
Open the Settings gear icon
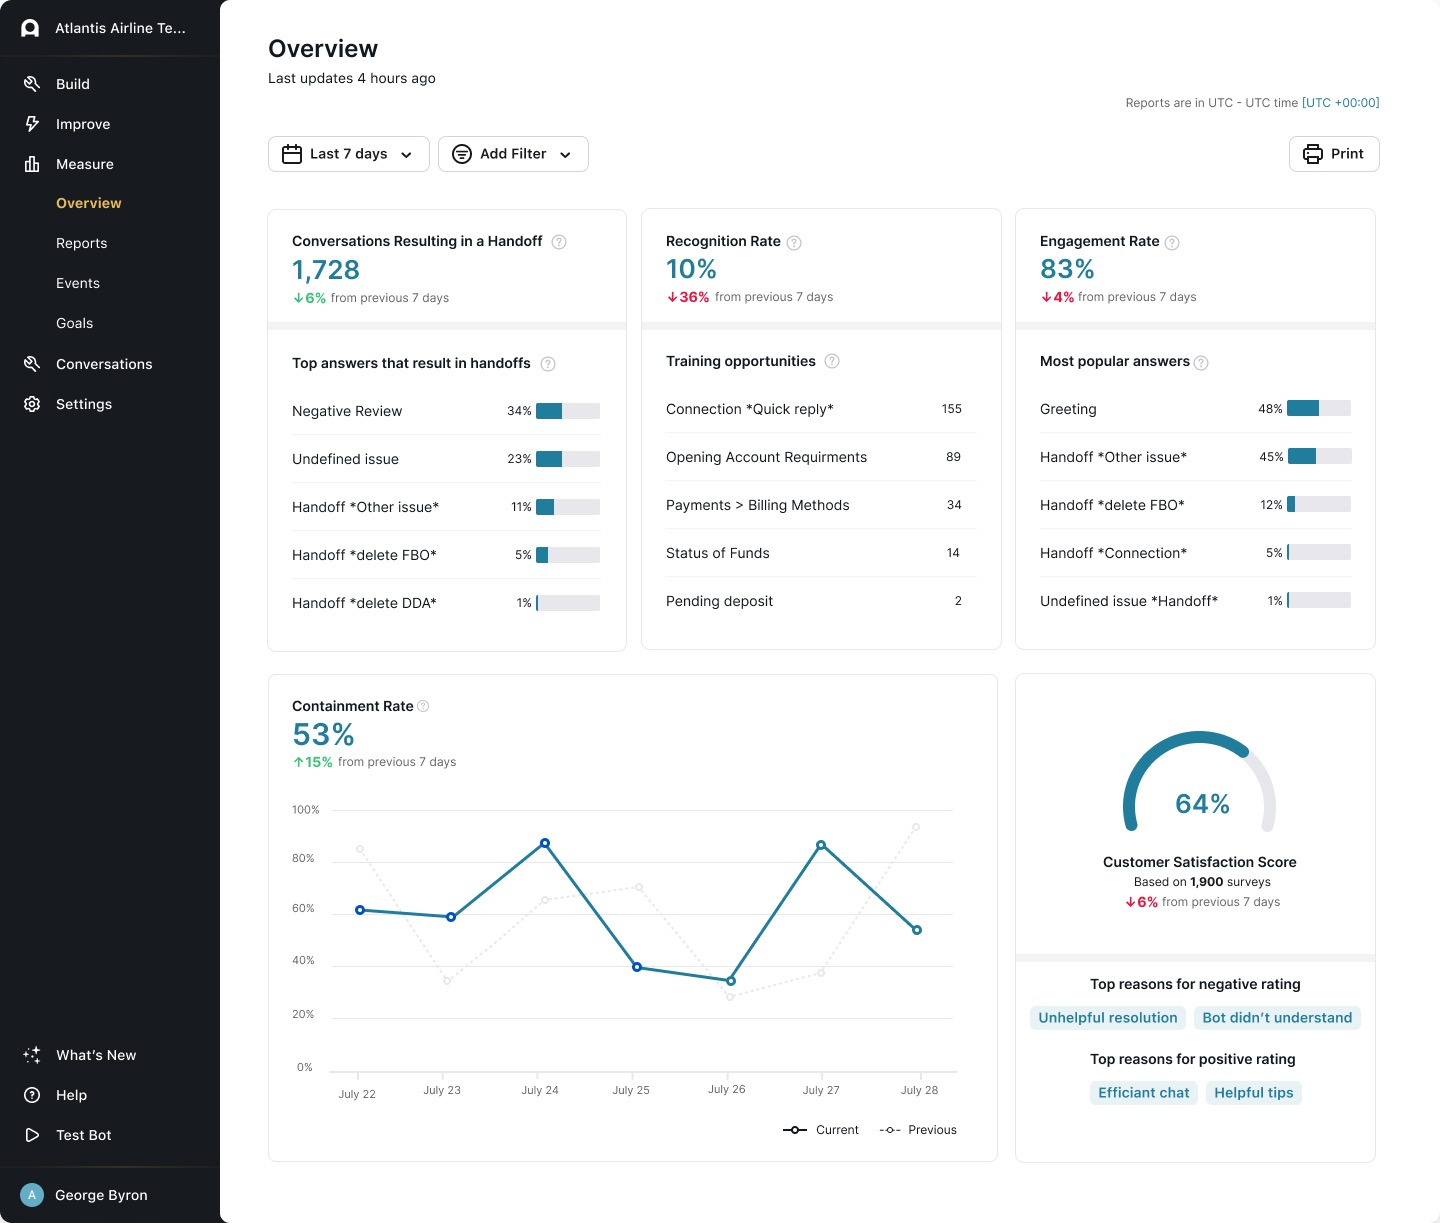pos(31,403)
